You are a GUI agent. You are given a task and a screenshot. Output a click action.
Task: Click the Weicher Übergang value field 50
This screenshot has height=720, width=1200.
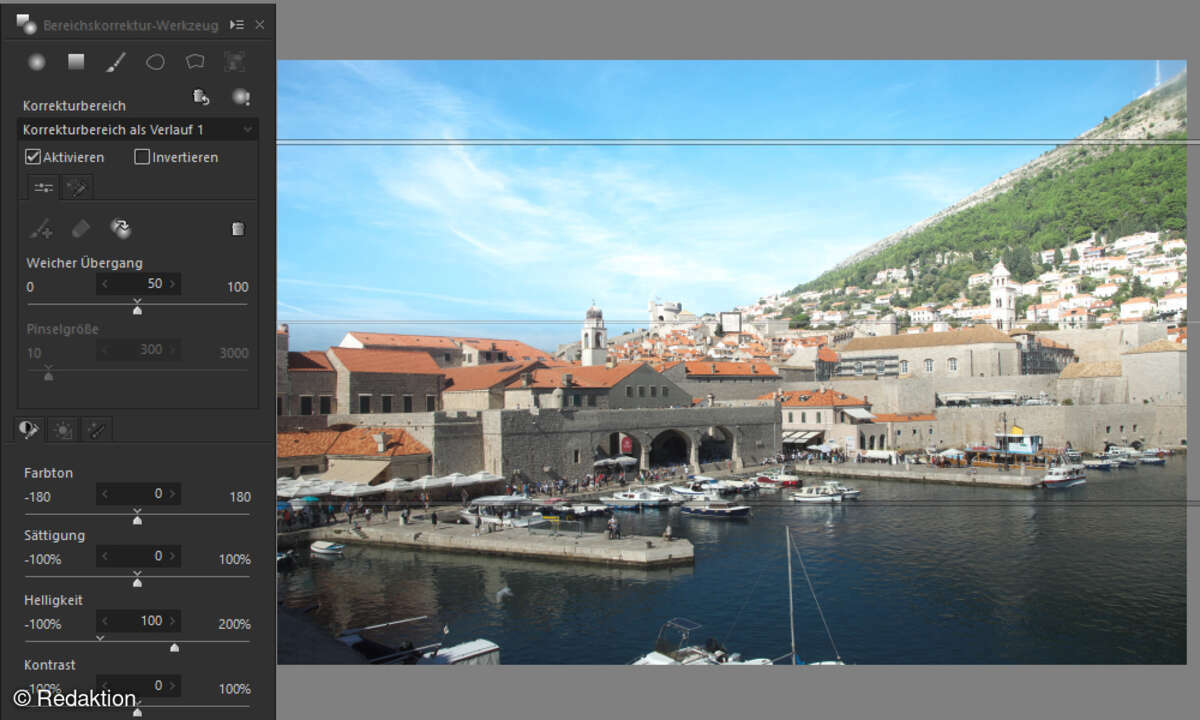tap(139, 284)
